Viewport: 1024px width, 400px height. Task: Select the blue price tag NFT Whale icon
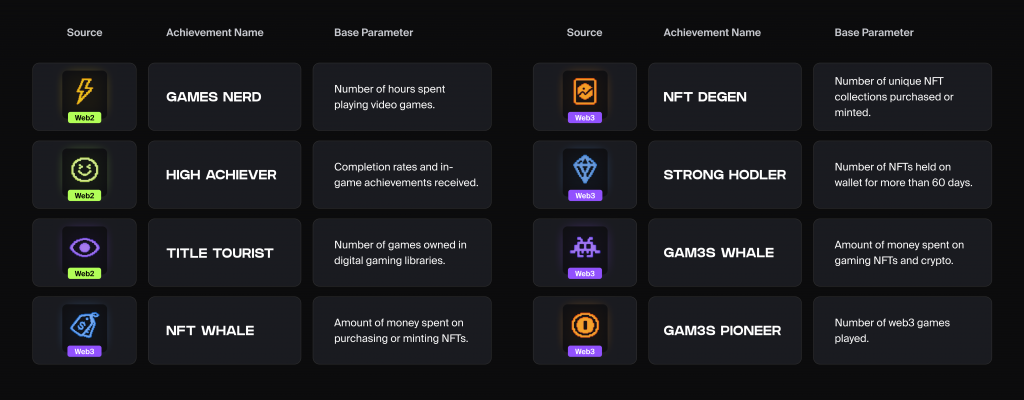(x=84, y=325)
